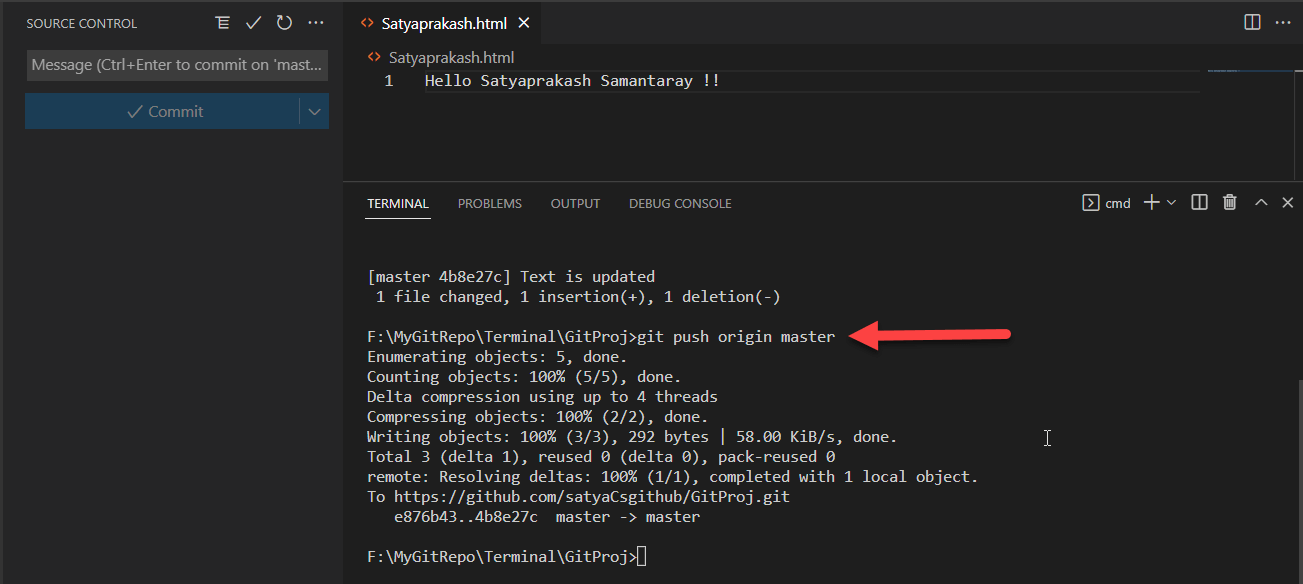
Task: Kill the terminal using the trash icon
Action: click(1229, 202)
